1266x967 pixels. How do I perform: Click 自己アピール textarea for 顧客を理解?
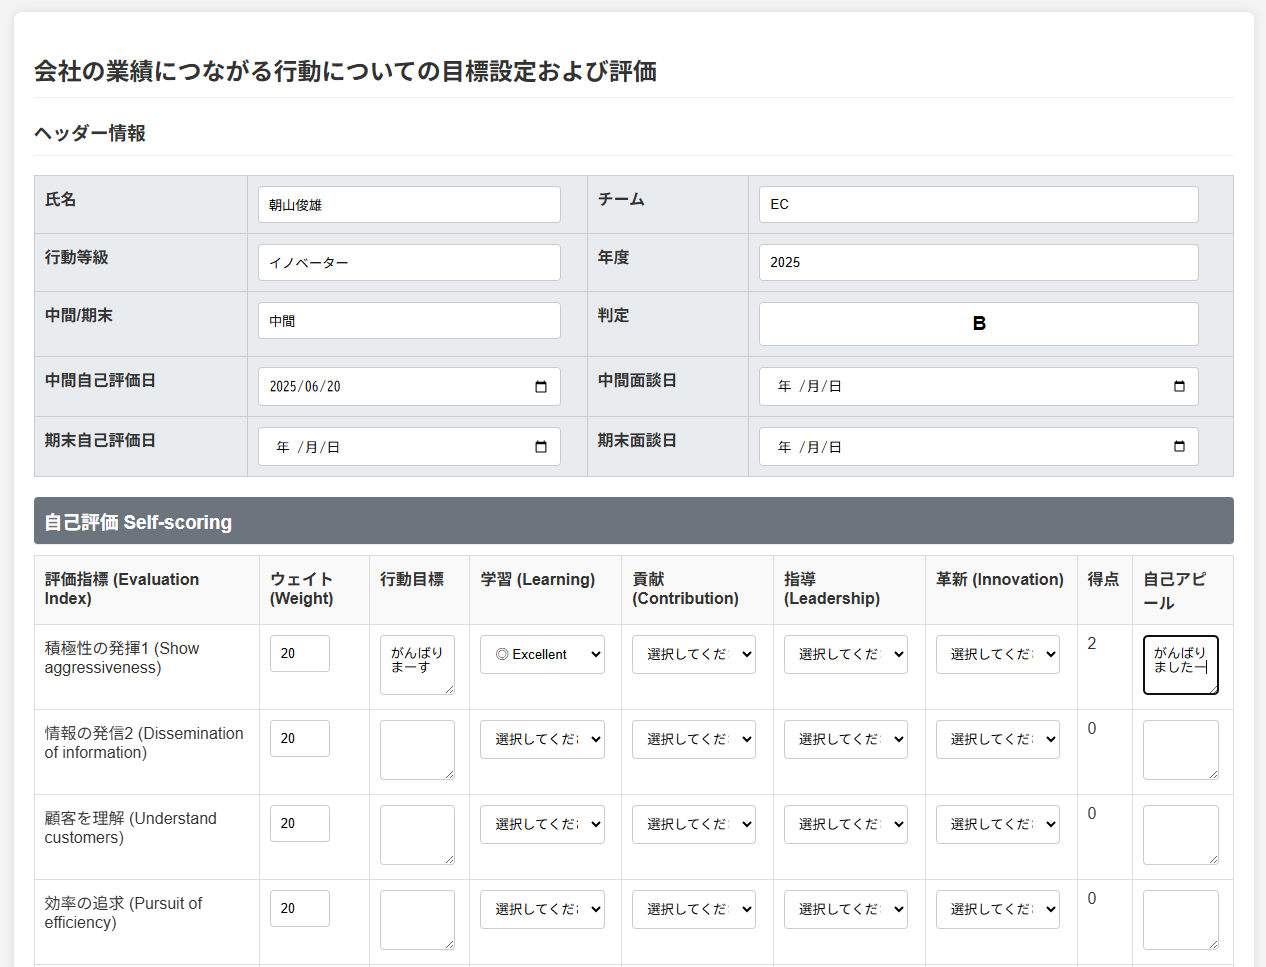tap(1181, 835)
